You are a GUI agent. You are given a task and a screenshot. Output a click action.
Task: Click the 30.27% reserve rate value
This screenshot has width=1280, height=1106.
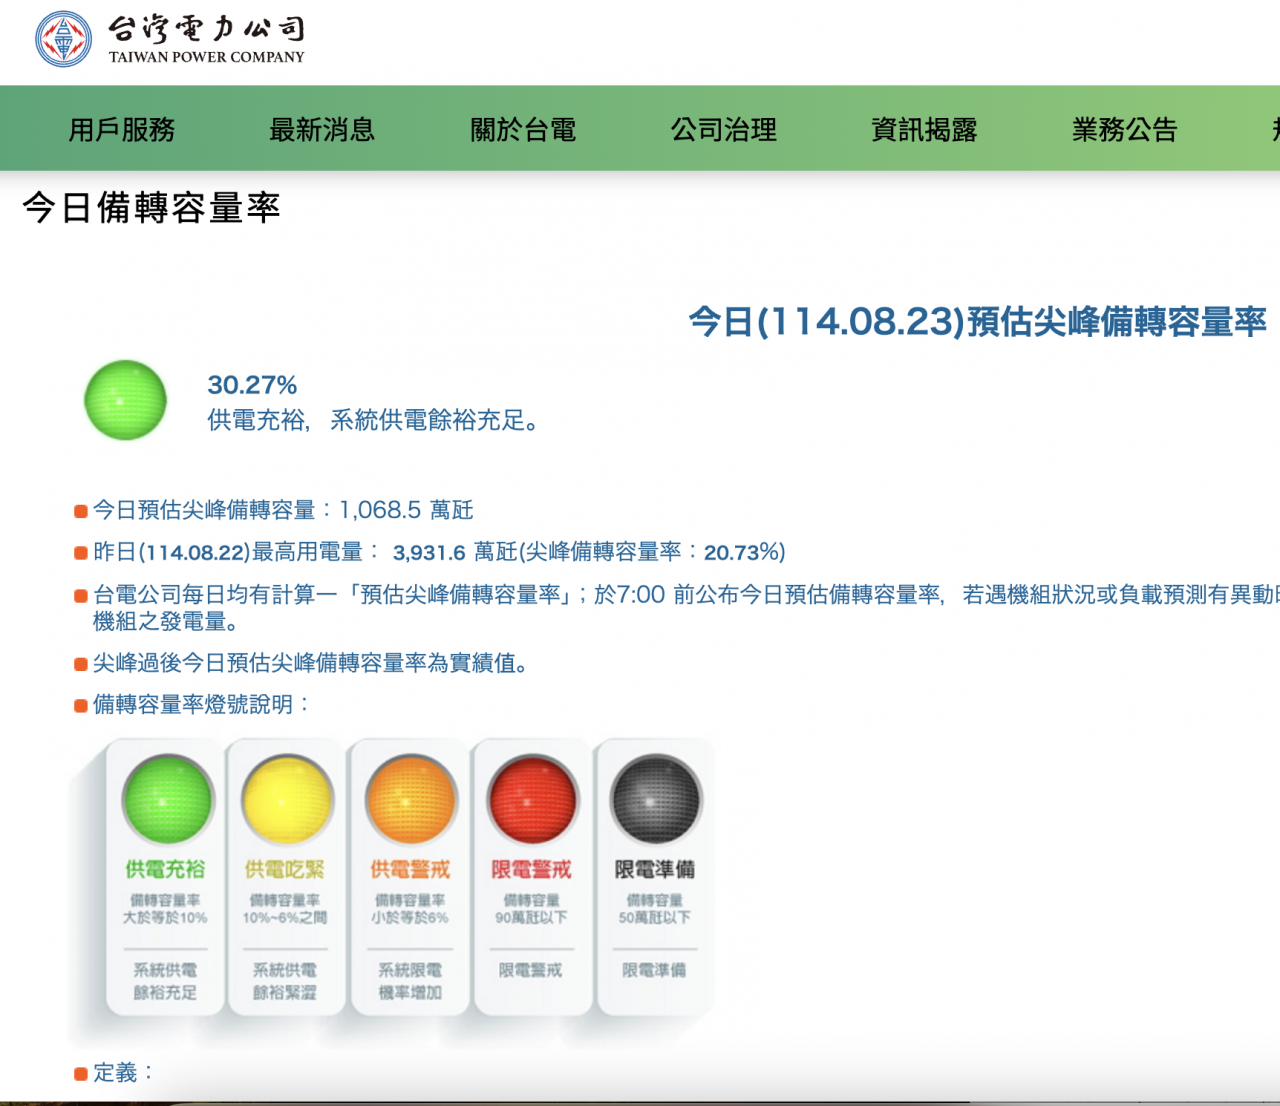point(252,385)
